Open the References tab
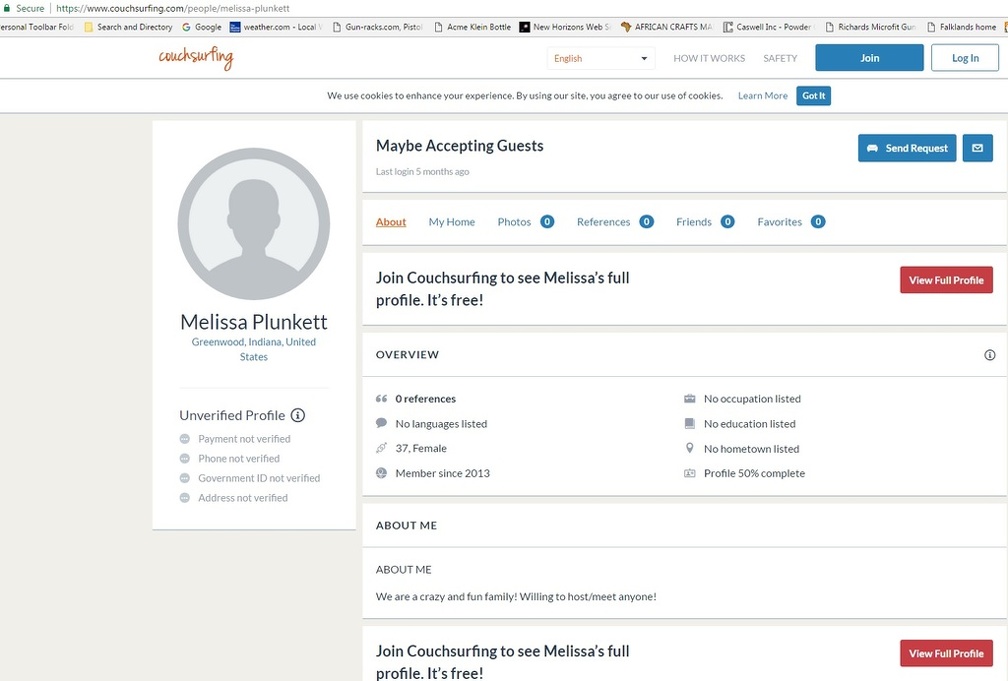This screenshot has height=681, width=1008. pyautogui.click(x=615, y=222)
